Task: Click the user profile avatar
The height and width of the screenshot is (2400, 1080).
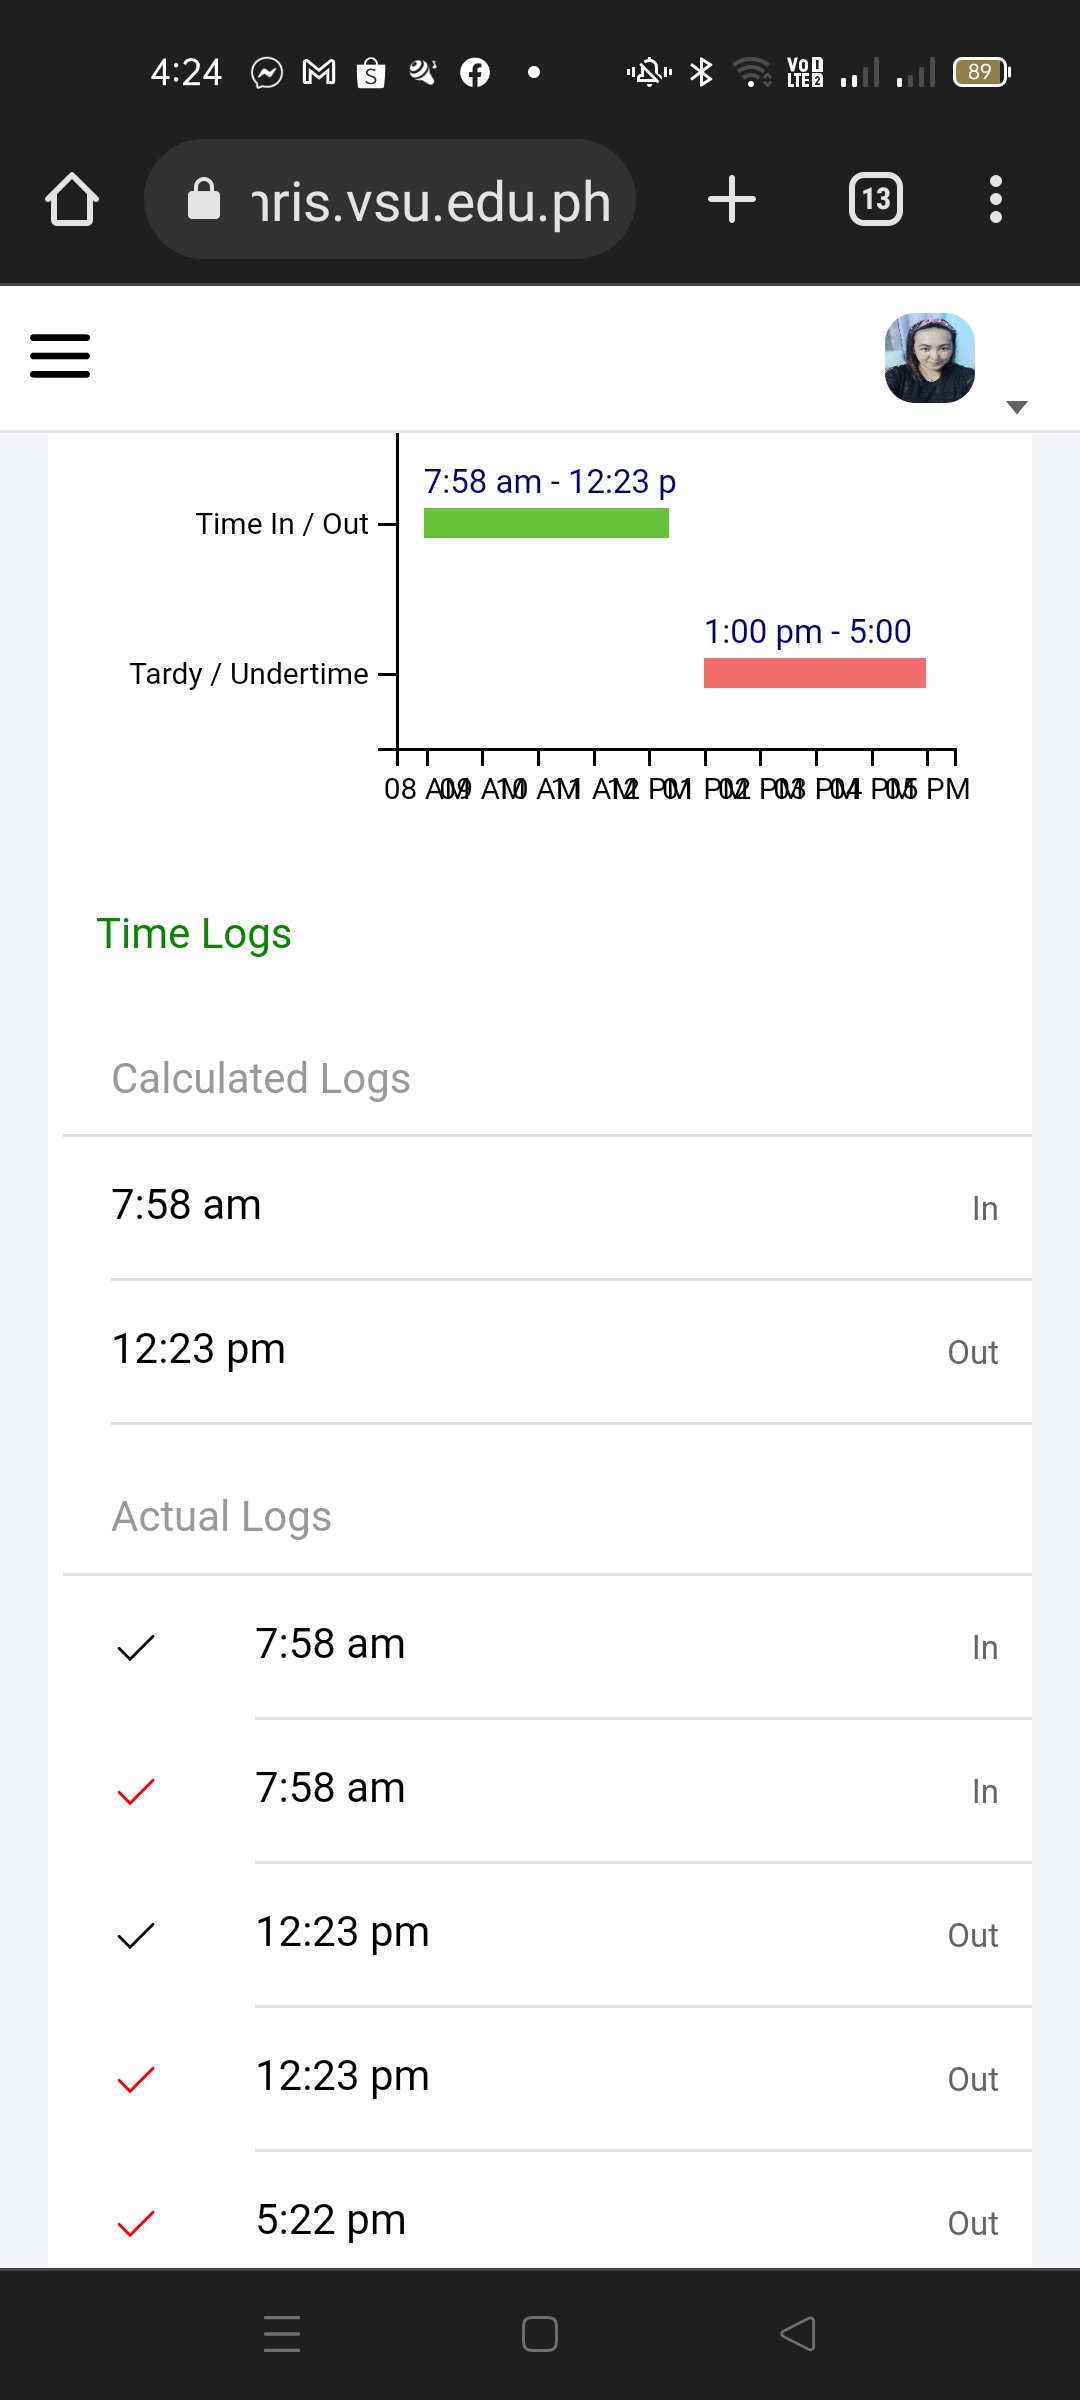Action: [930, 358]
